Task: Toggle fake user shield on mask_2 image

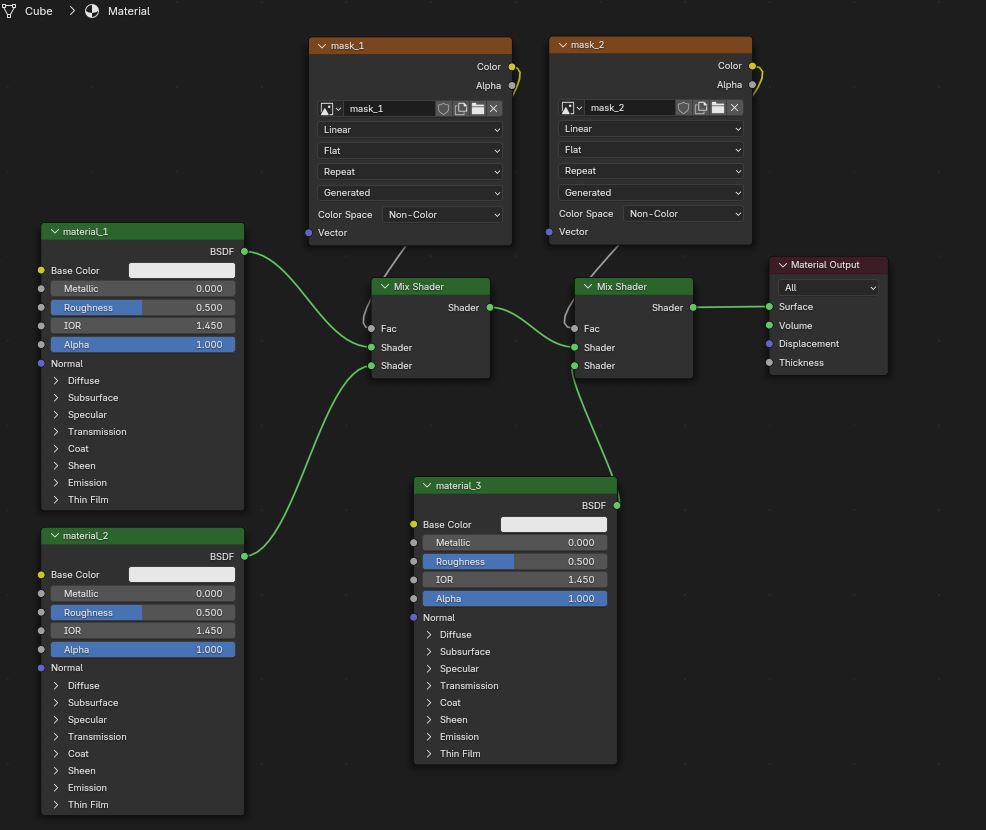Action: (x=684, y=108)
